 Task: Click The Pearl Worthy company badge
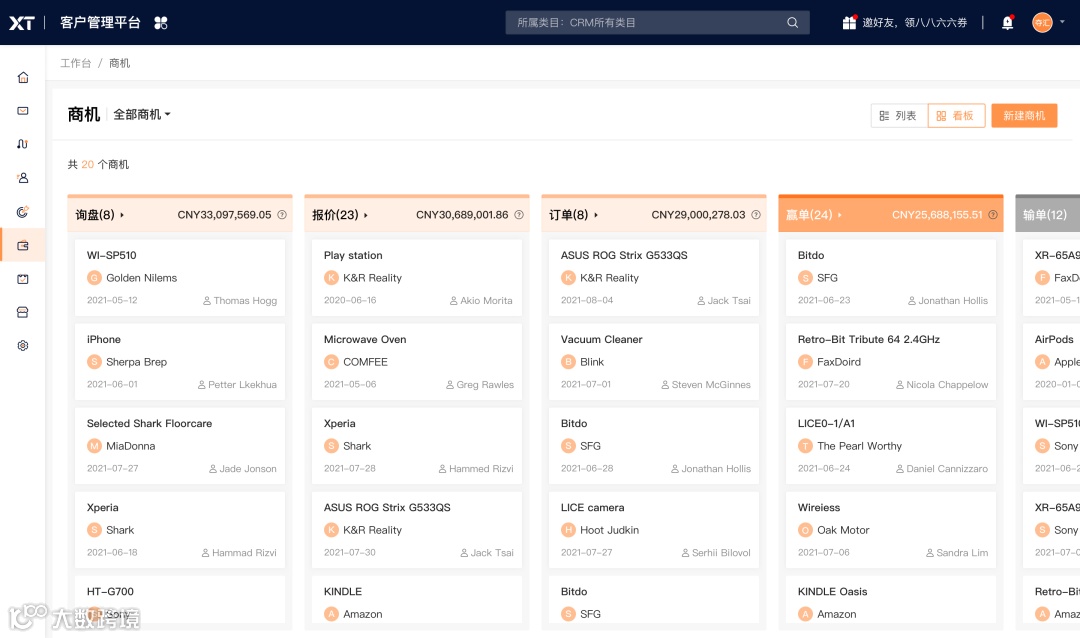coord(805,446)
